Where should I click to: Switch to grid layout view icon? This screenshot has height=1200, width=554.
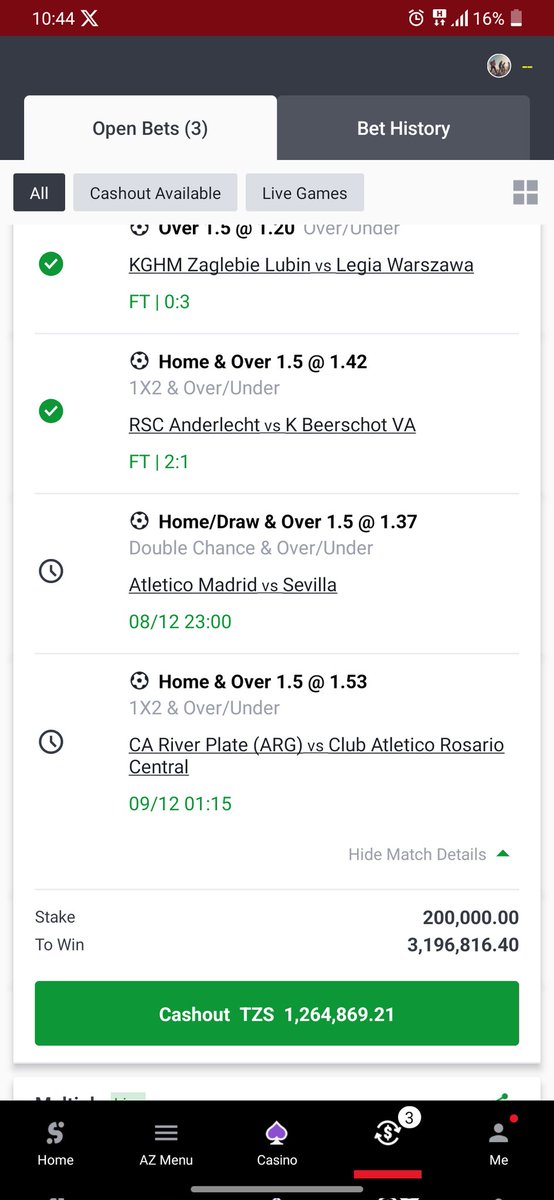(525, 193)
